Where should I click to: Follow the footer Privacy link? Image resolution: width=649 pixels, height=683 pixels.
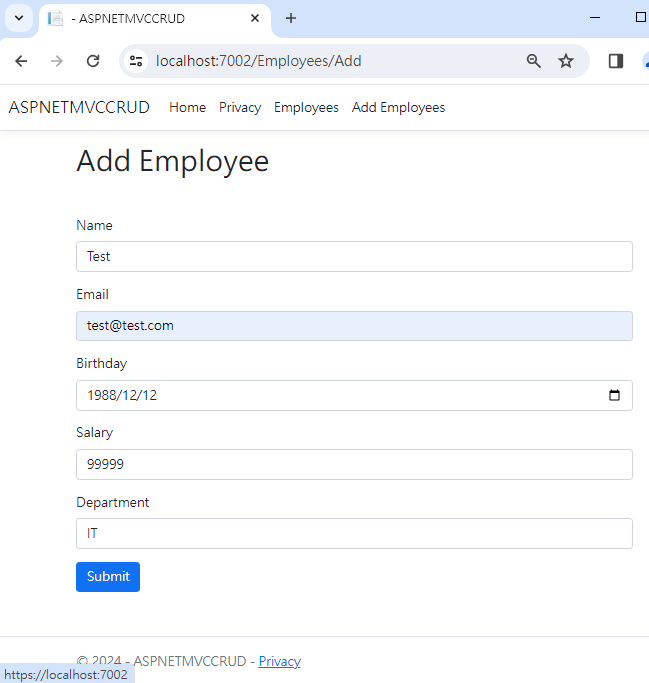point(279,661)
